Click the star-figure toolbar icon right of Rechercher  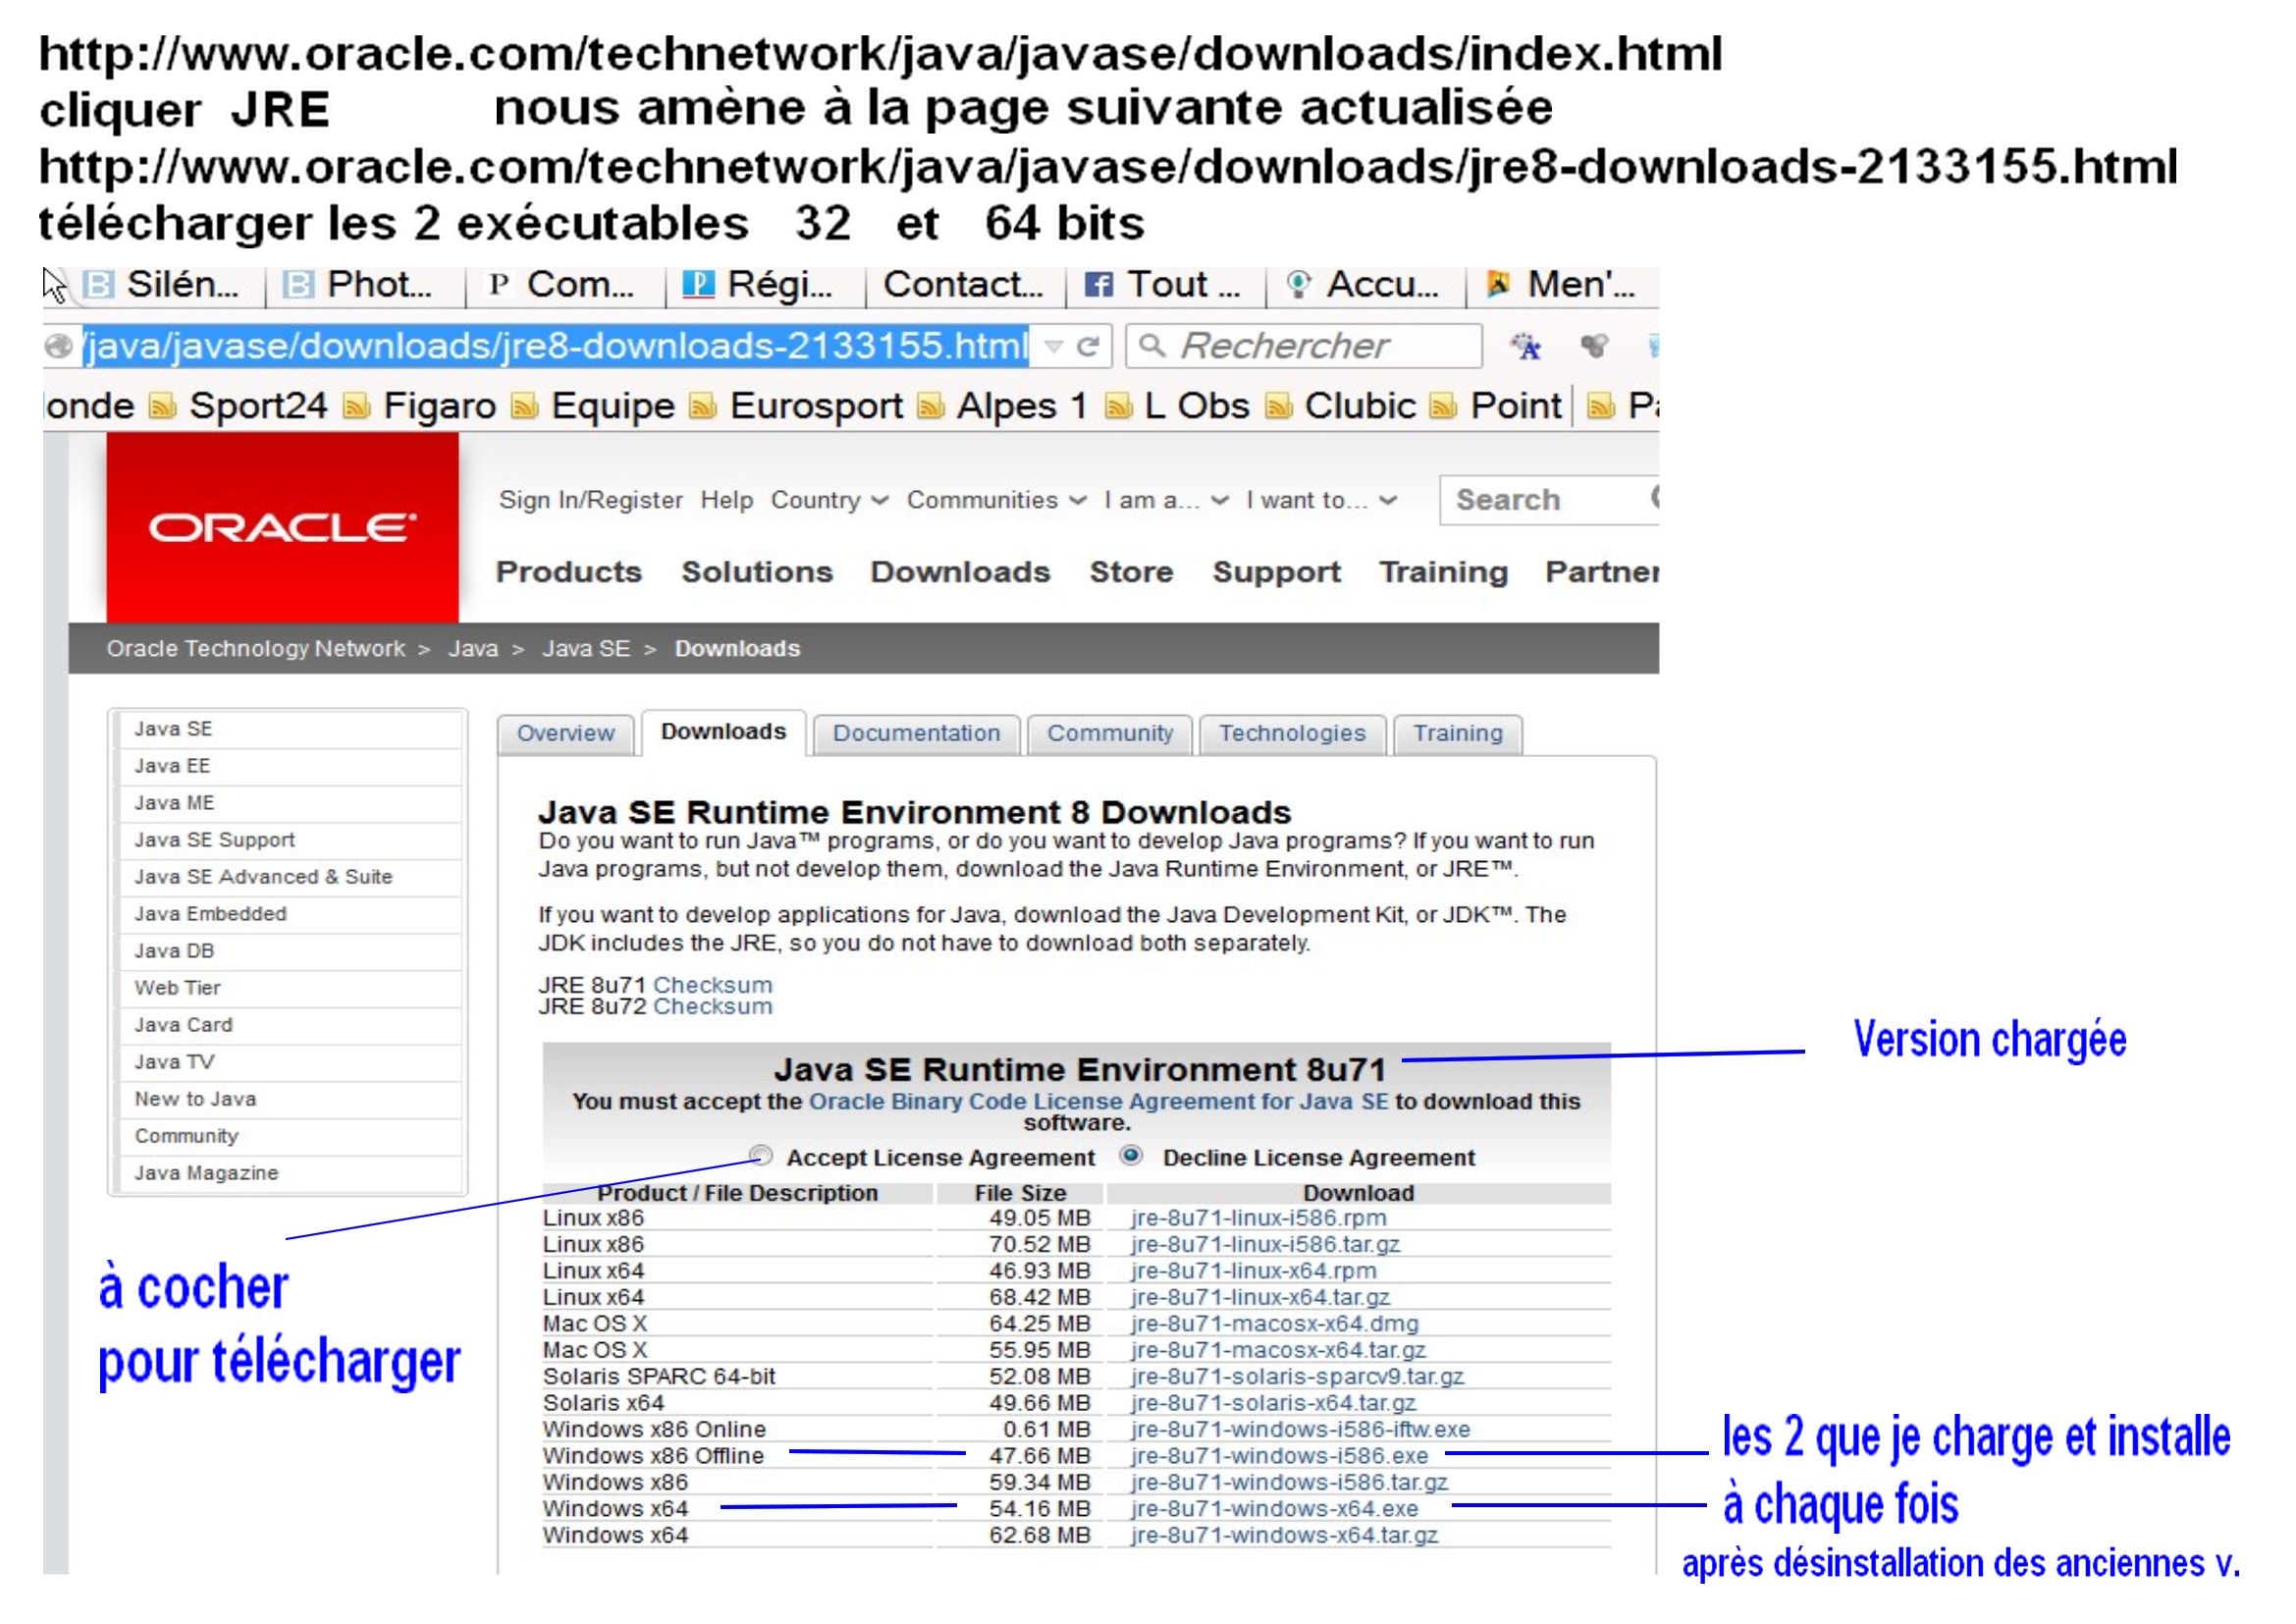(1527, 347)
